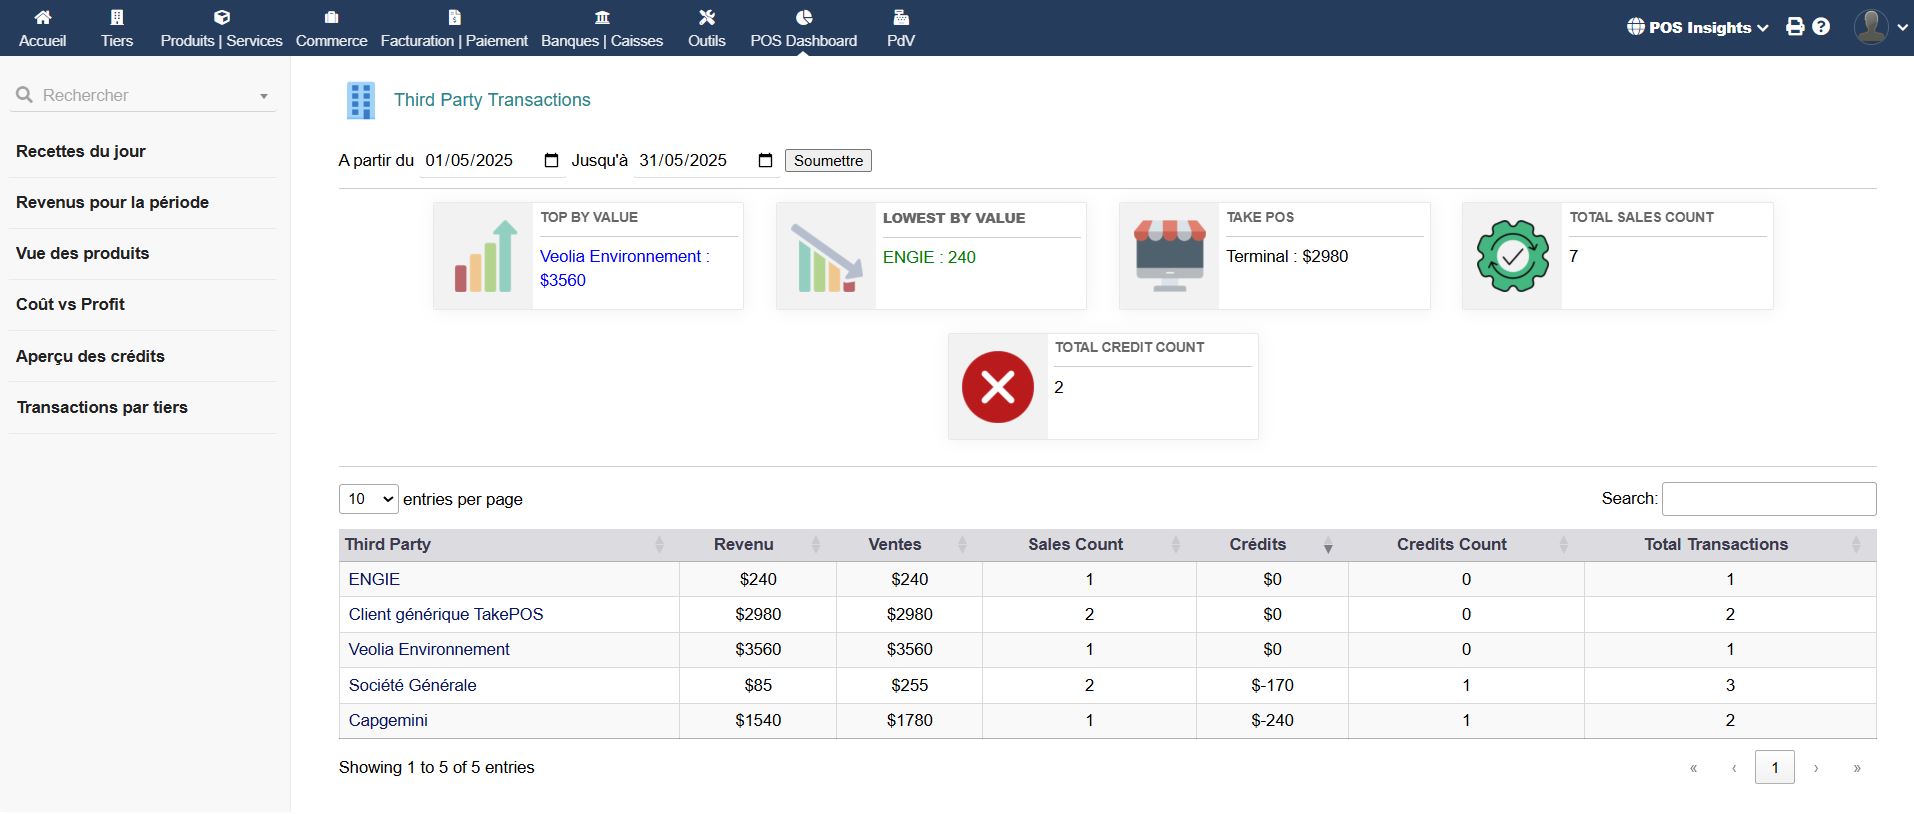This screenshot has width=1914, height=814.
Task: Open the start date calendar picker icon
Action: point(551,161)
